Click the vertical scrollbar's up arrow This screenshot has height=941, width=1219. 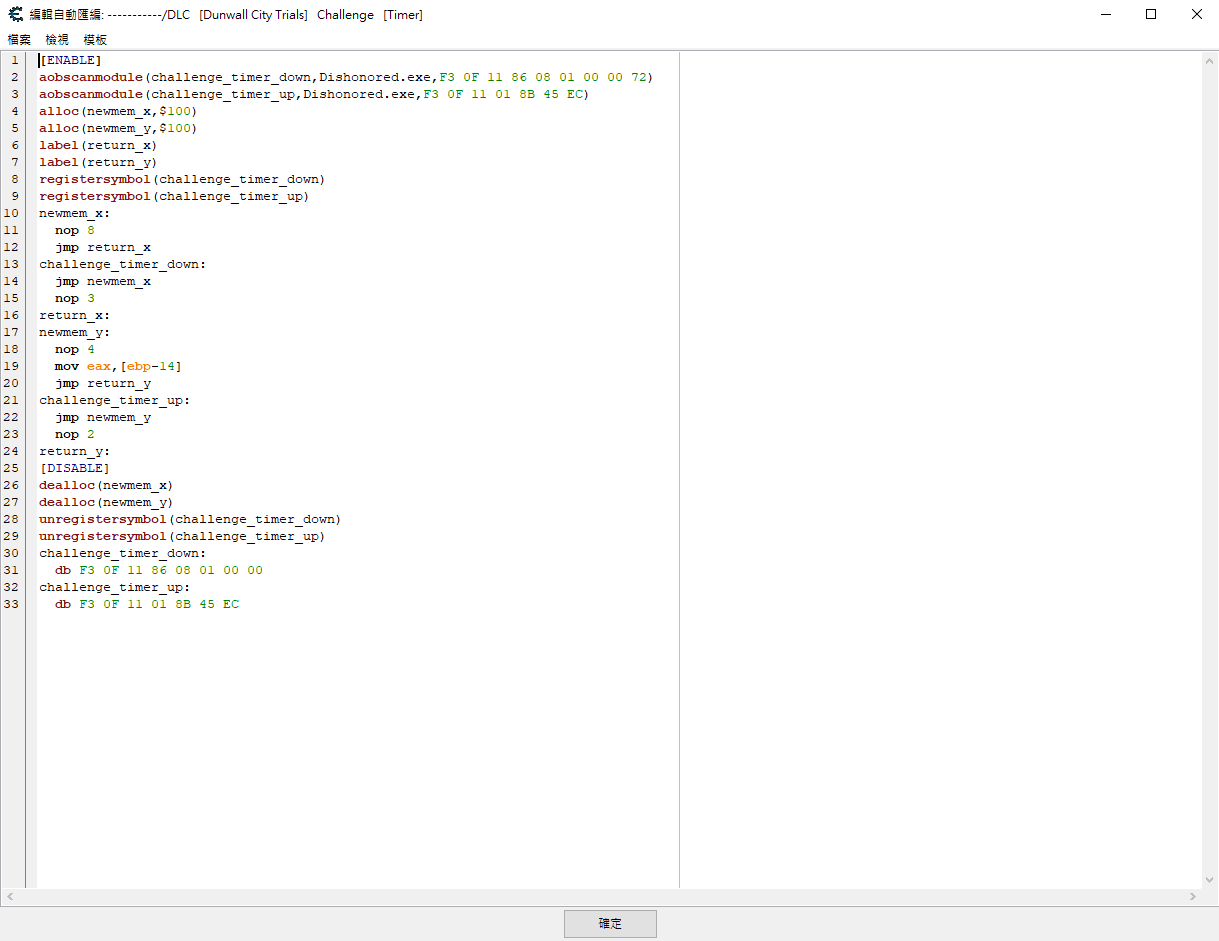click(x=1210, y=61)
